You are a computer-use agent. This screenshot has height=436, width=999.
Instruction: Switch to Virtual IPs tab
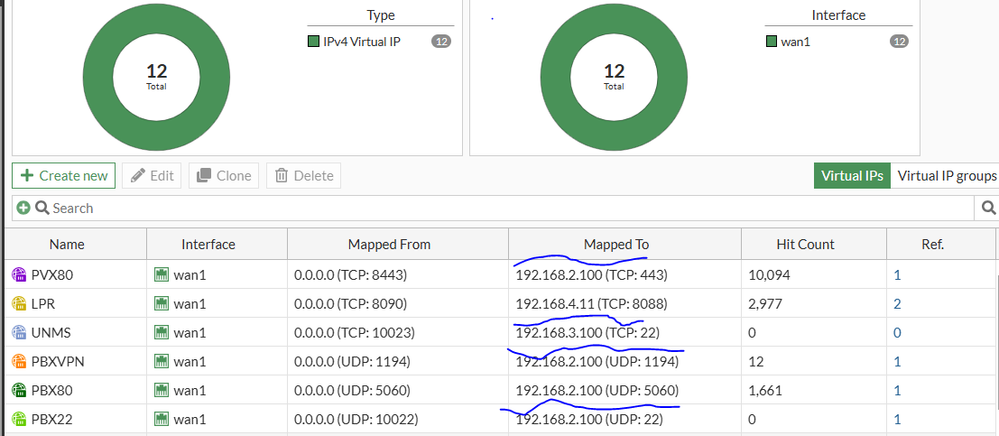click(x=852, y=176)
